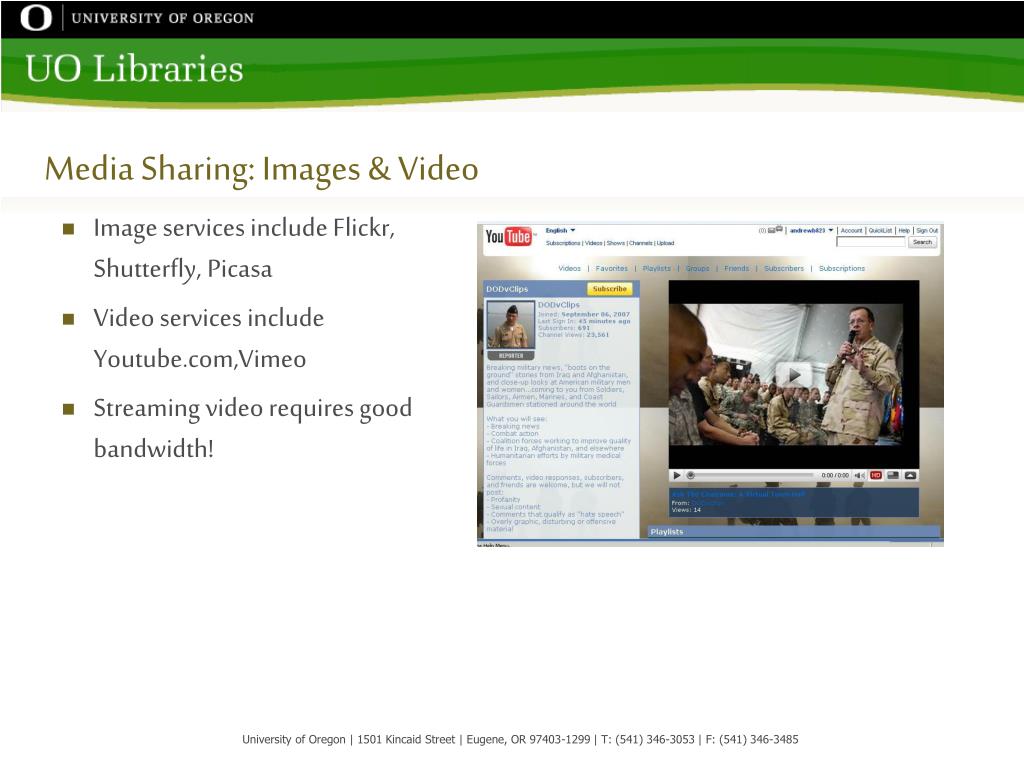This screenshot has height=768, width=1024.
Task: Select the channel Subscribers tab
Action: tap(784, 268)
